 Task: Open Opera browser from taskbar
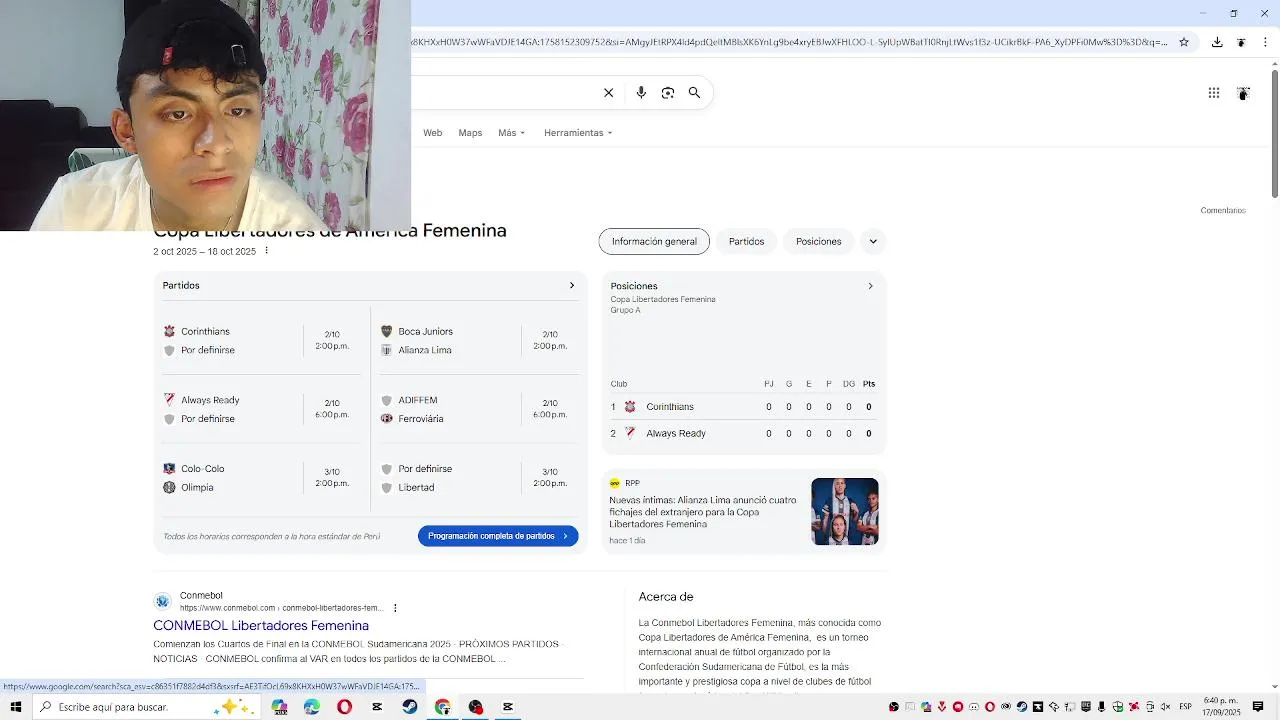coord(344,707)
